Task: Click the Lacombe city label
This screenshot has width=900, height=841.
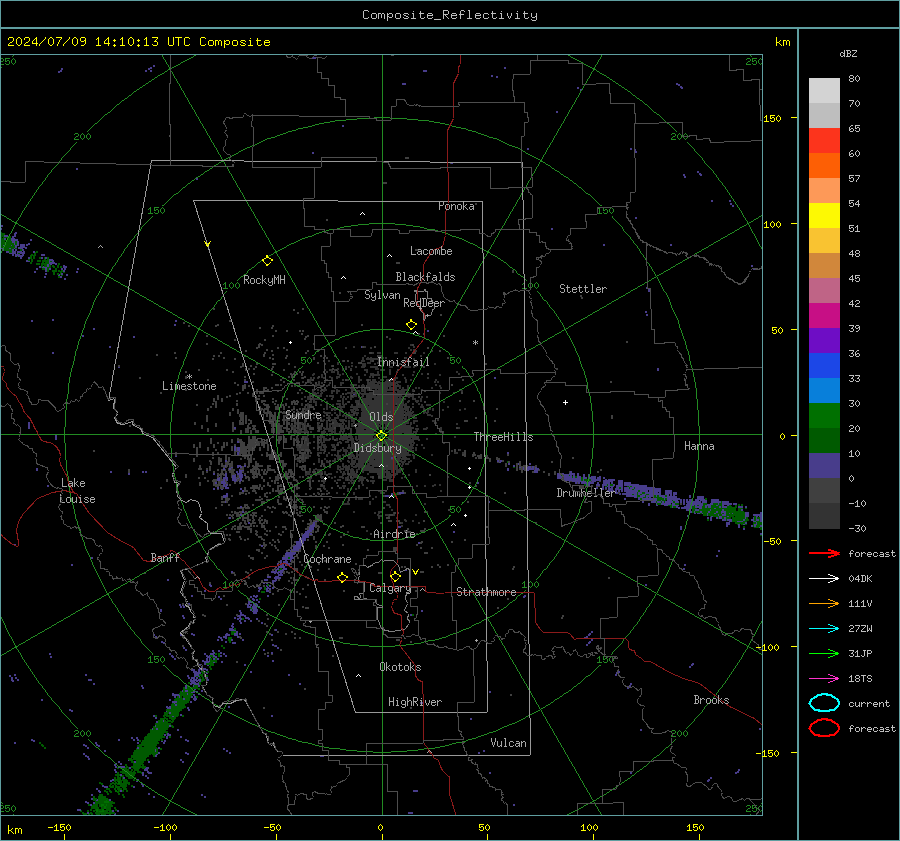Action: (431, 251)
